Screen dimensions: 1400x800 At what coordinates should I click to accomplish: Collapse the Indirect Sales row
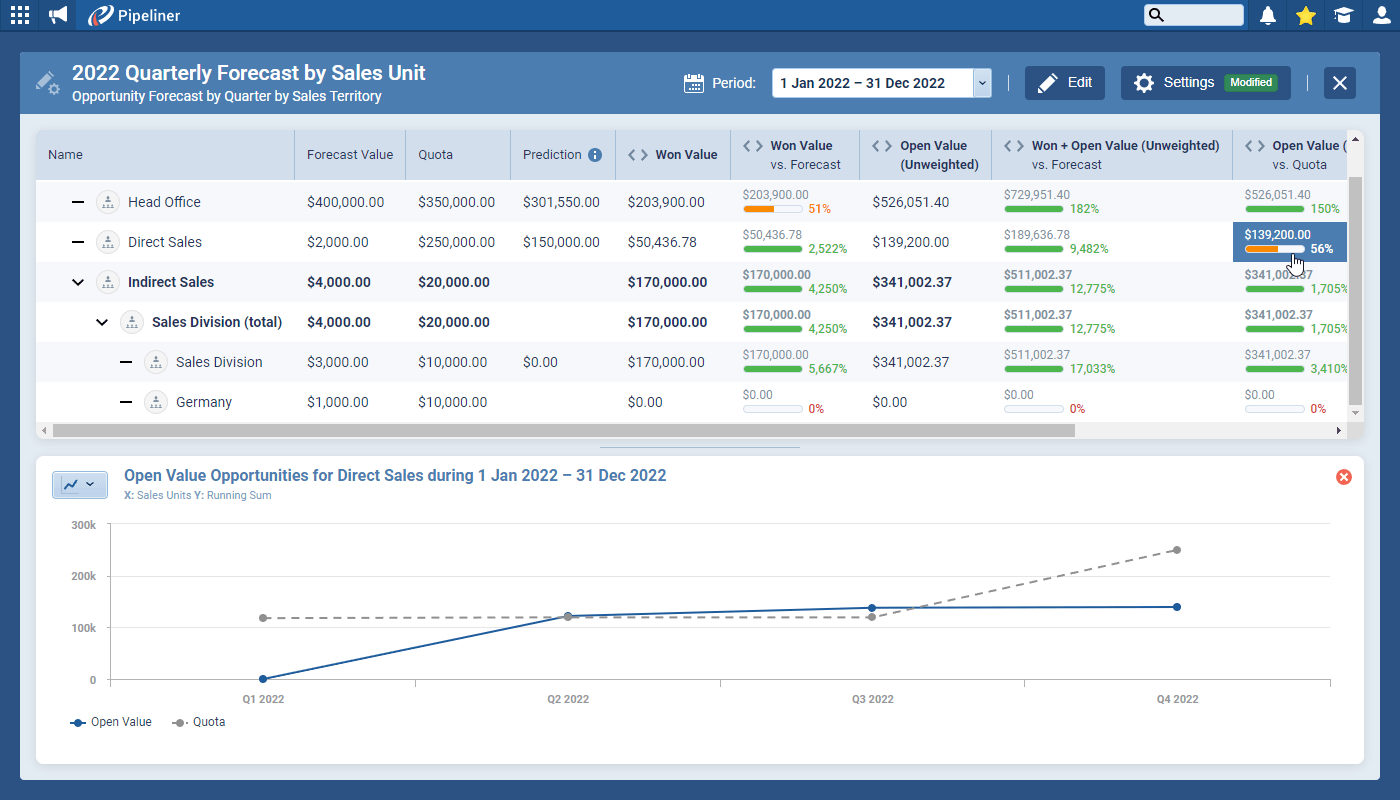(78, 282)
